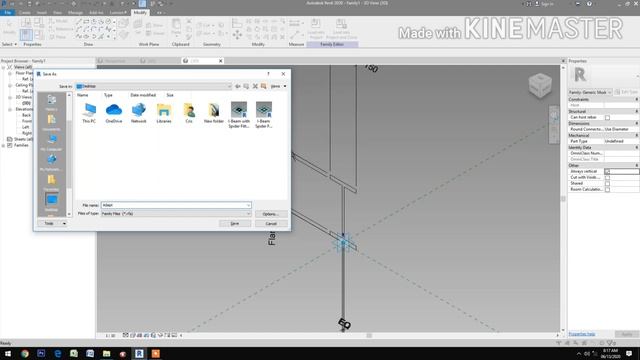Toggle Room Calculation Point checkbox

(x=607, y=189)
